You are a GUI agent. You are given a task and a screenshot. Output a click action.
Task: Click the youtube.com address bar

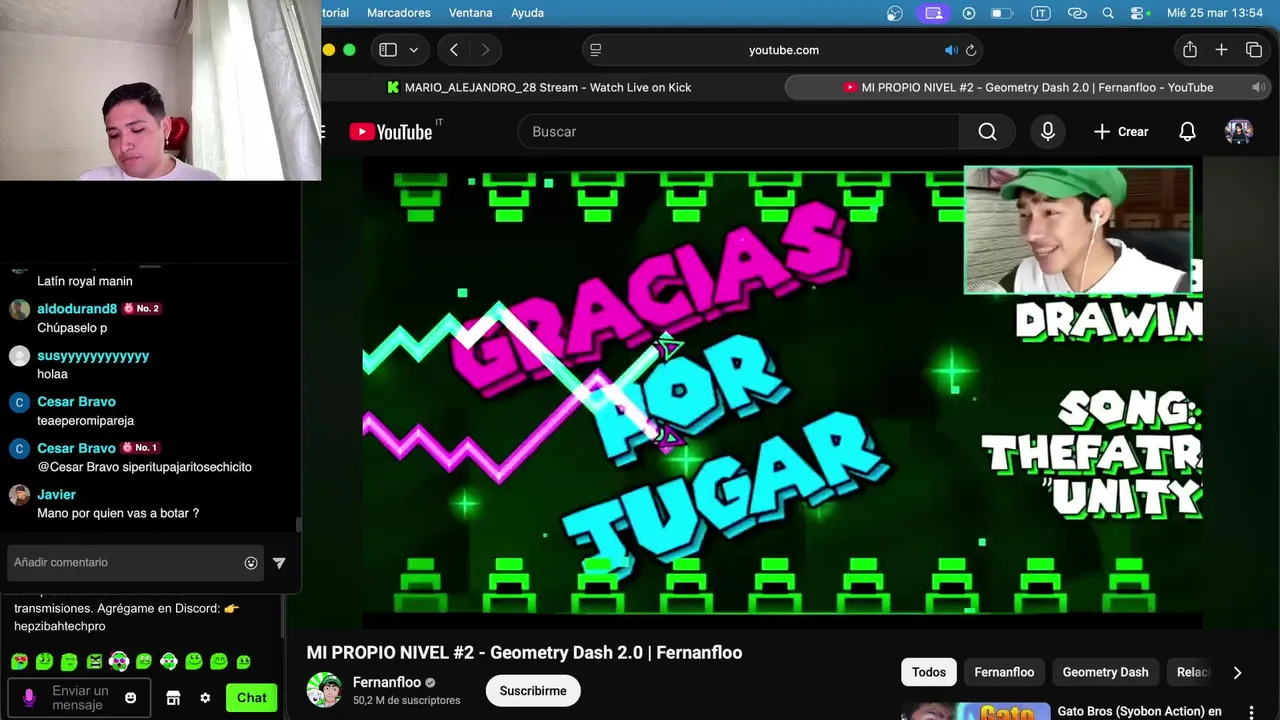783,50
